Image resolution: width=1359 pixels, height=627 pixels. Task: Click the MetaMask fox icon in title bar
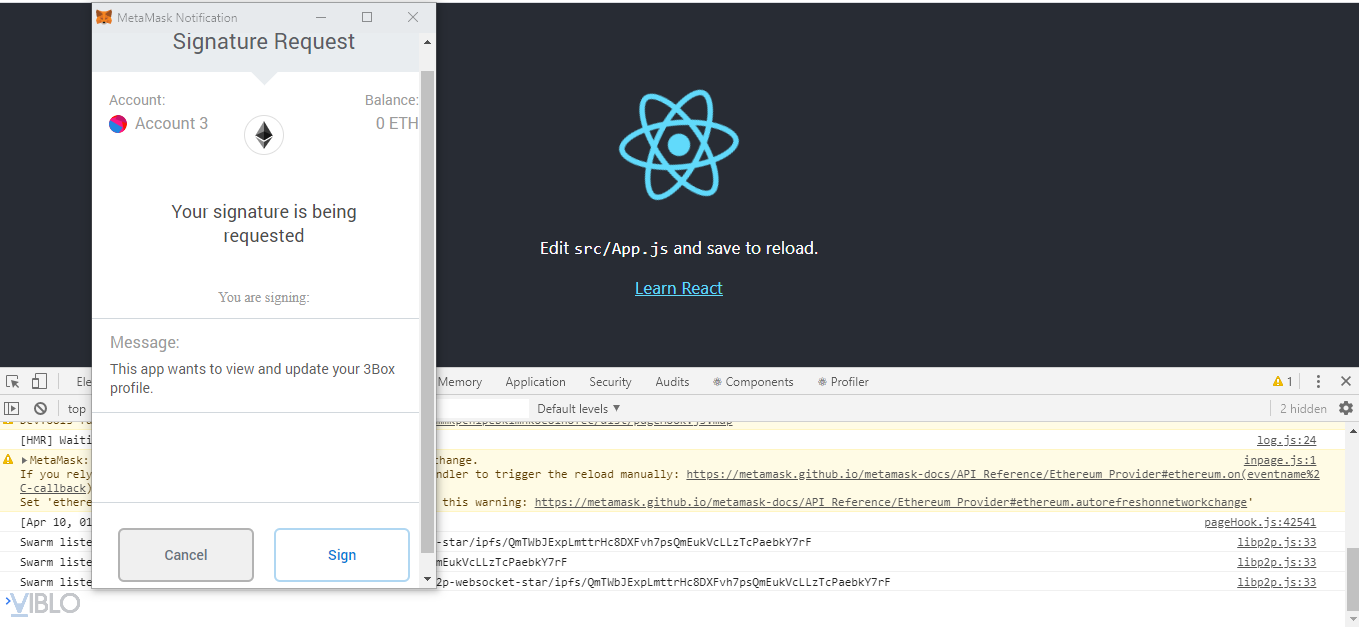[104, 17]
